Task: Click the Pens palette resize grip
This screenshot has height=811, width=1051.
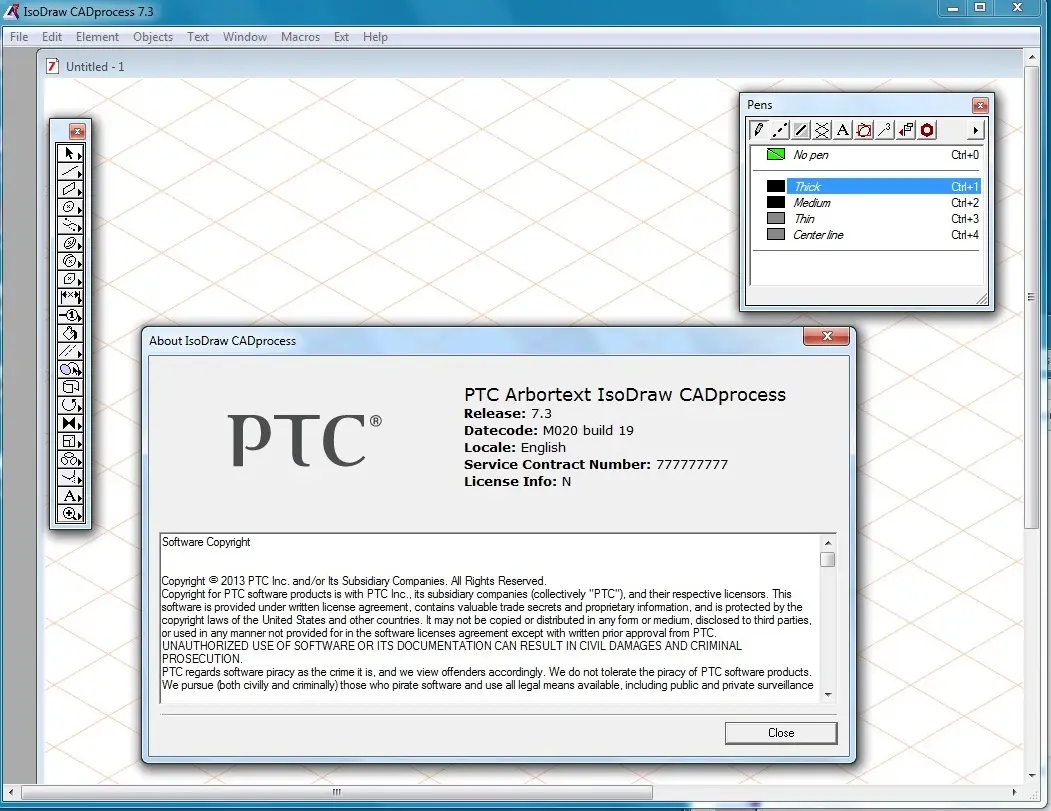Action: point(982,299)
